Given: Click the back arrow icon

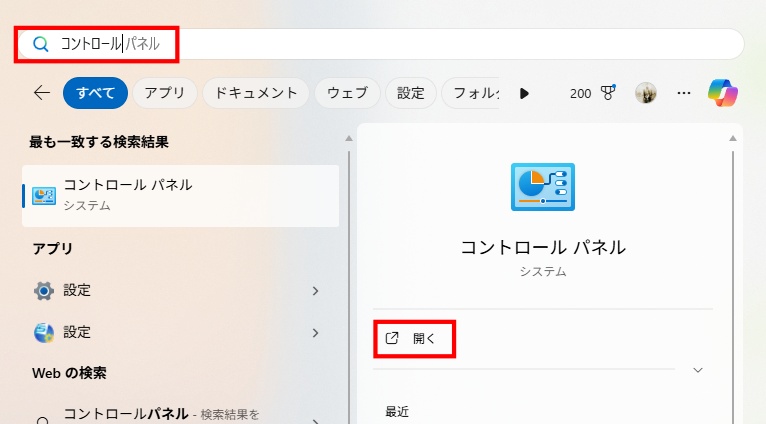Looking at the screenshot, I should (x=41, y=93).
